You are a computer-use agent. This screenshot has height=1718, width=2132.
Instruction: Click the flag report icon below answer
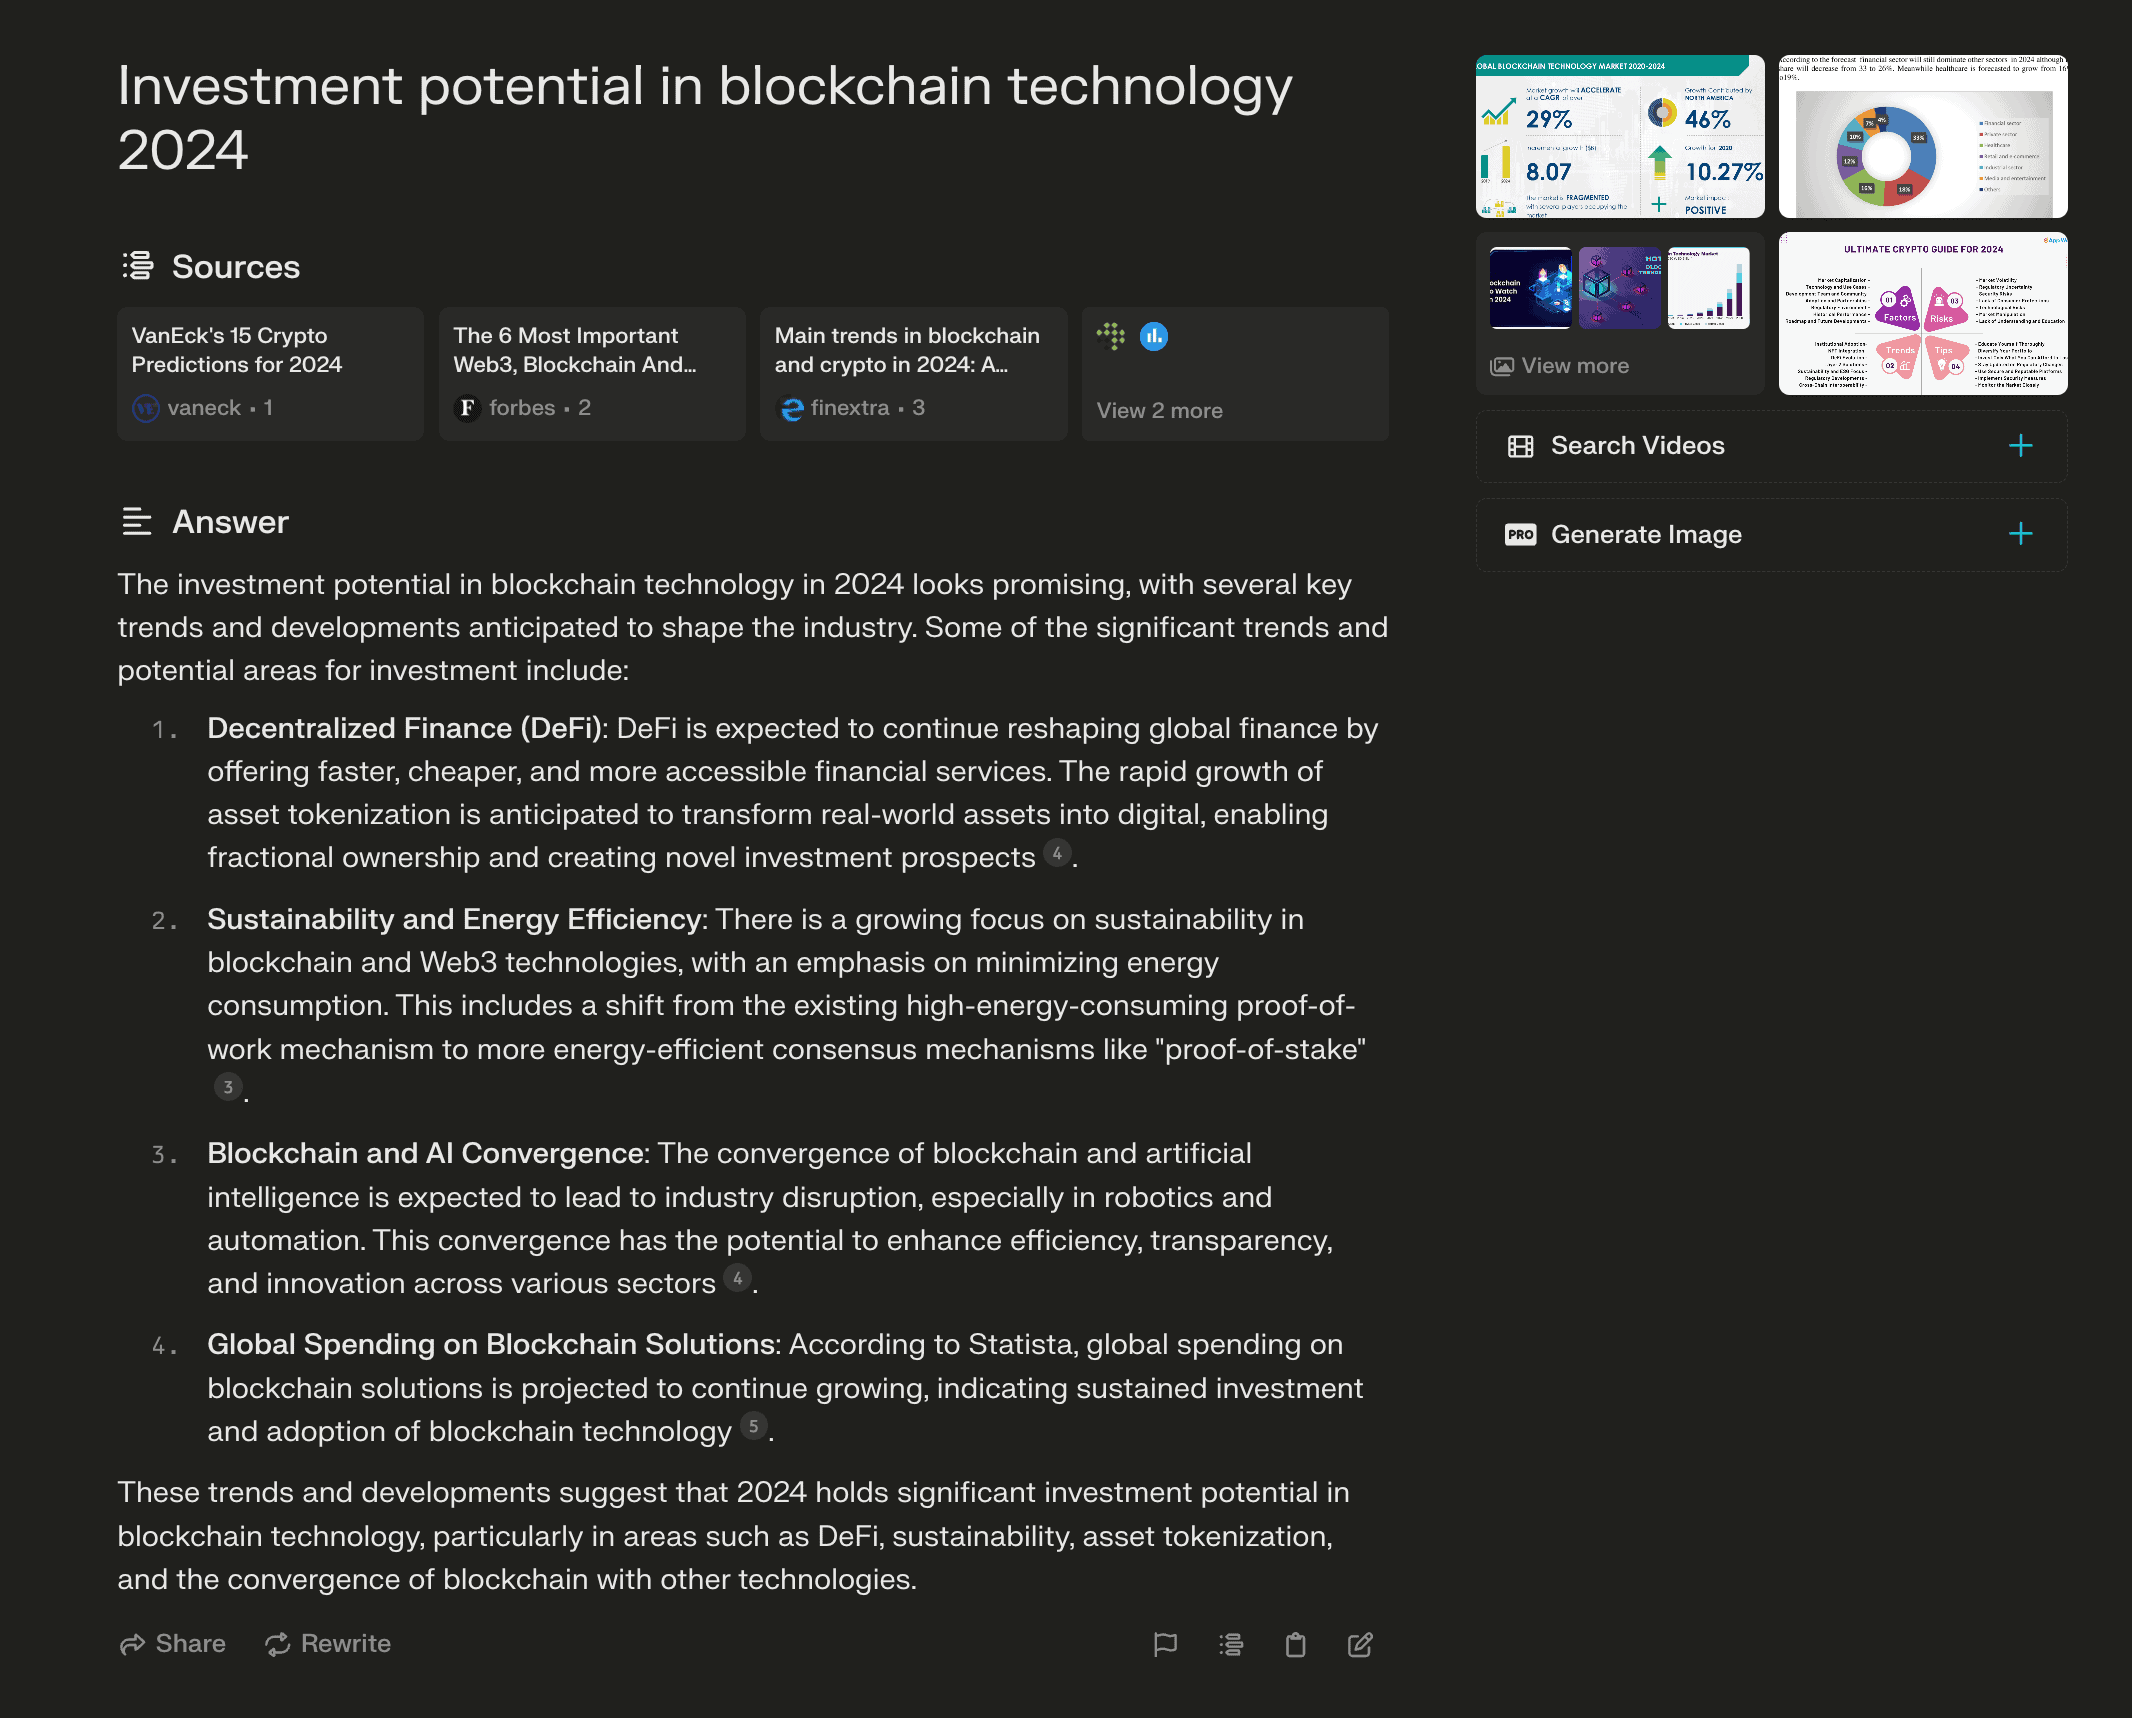(1165, 1644)
